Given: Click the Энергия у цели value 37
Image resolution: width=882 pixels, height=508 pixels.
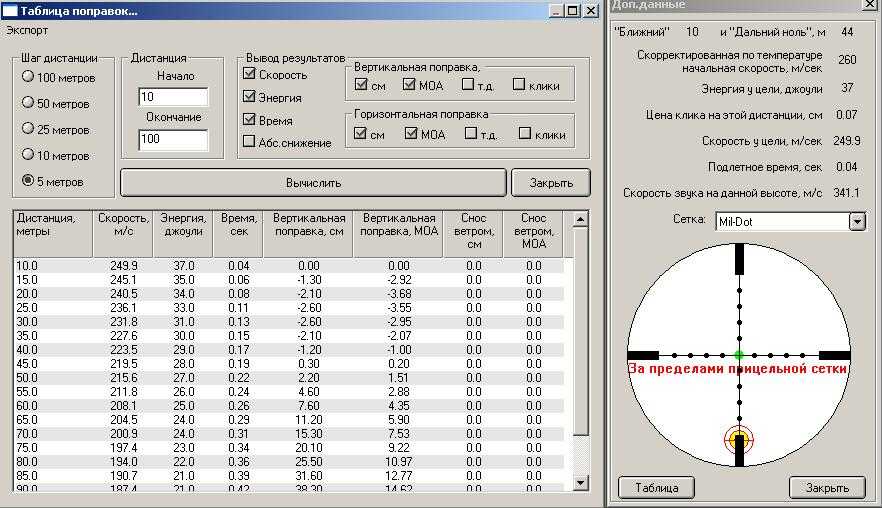Looking at the screenshot, I should [x=847, y=88].
